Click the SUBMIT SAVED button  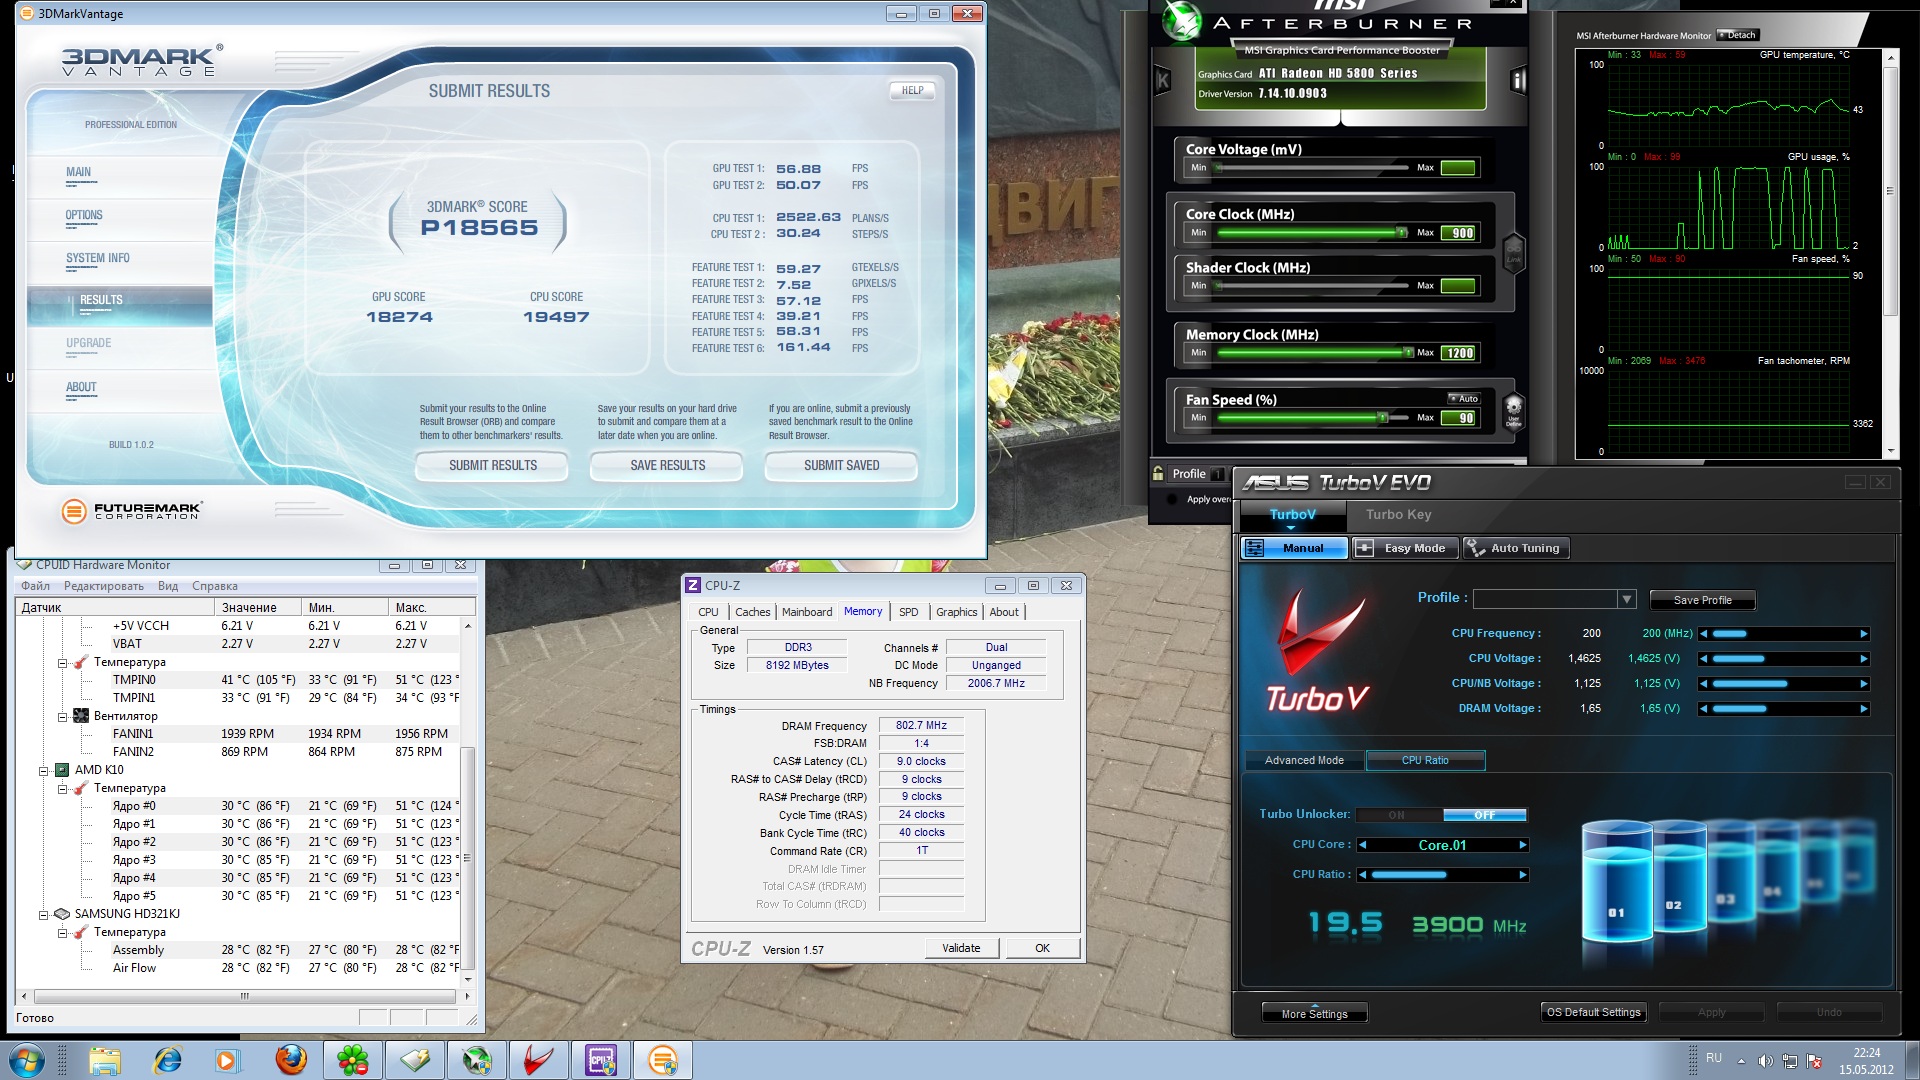click(841, 466)
